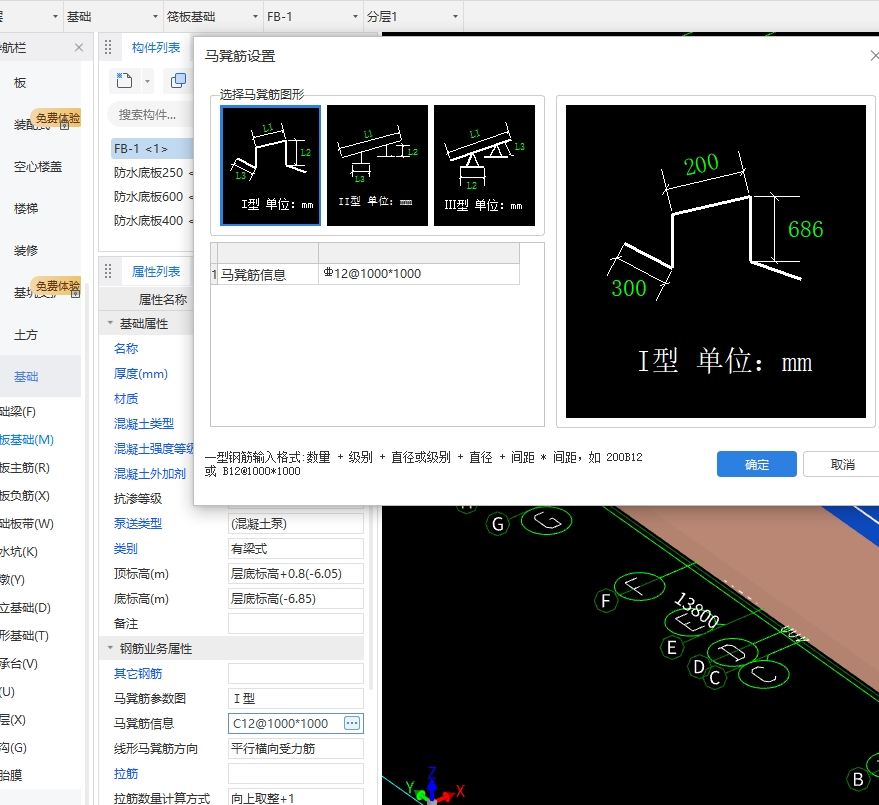Screen dimensions: 879x805
Task: Select the II型 stirrup chair shape thumbnail
Action: point(377,165)
